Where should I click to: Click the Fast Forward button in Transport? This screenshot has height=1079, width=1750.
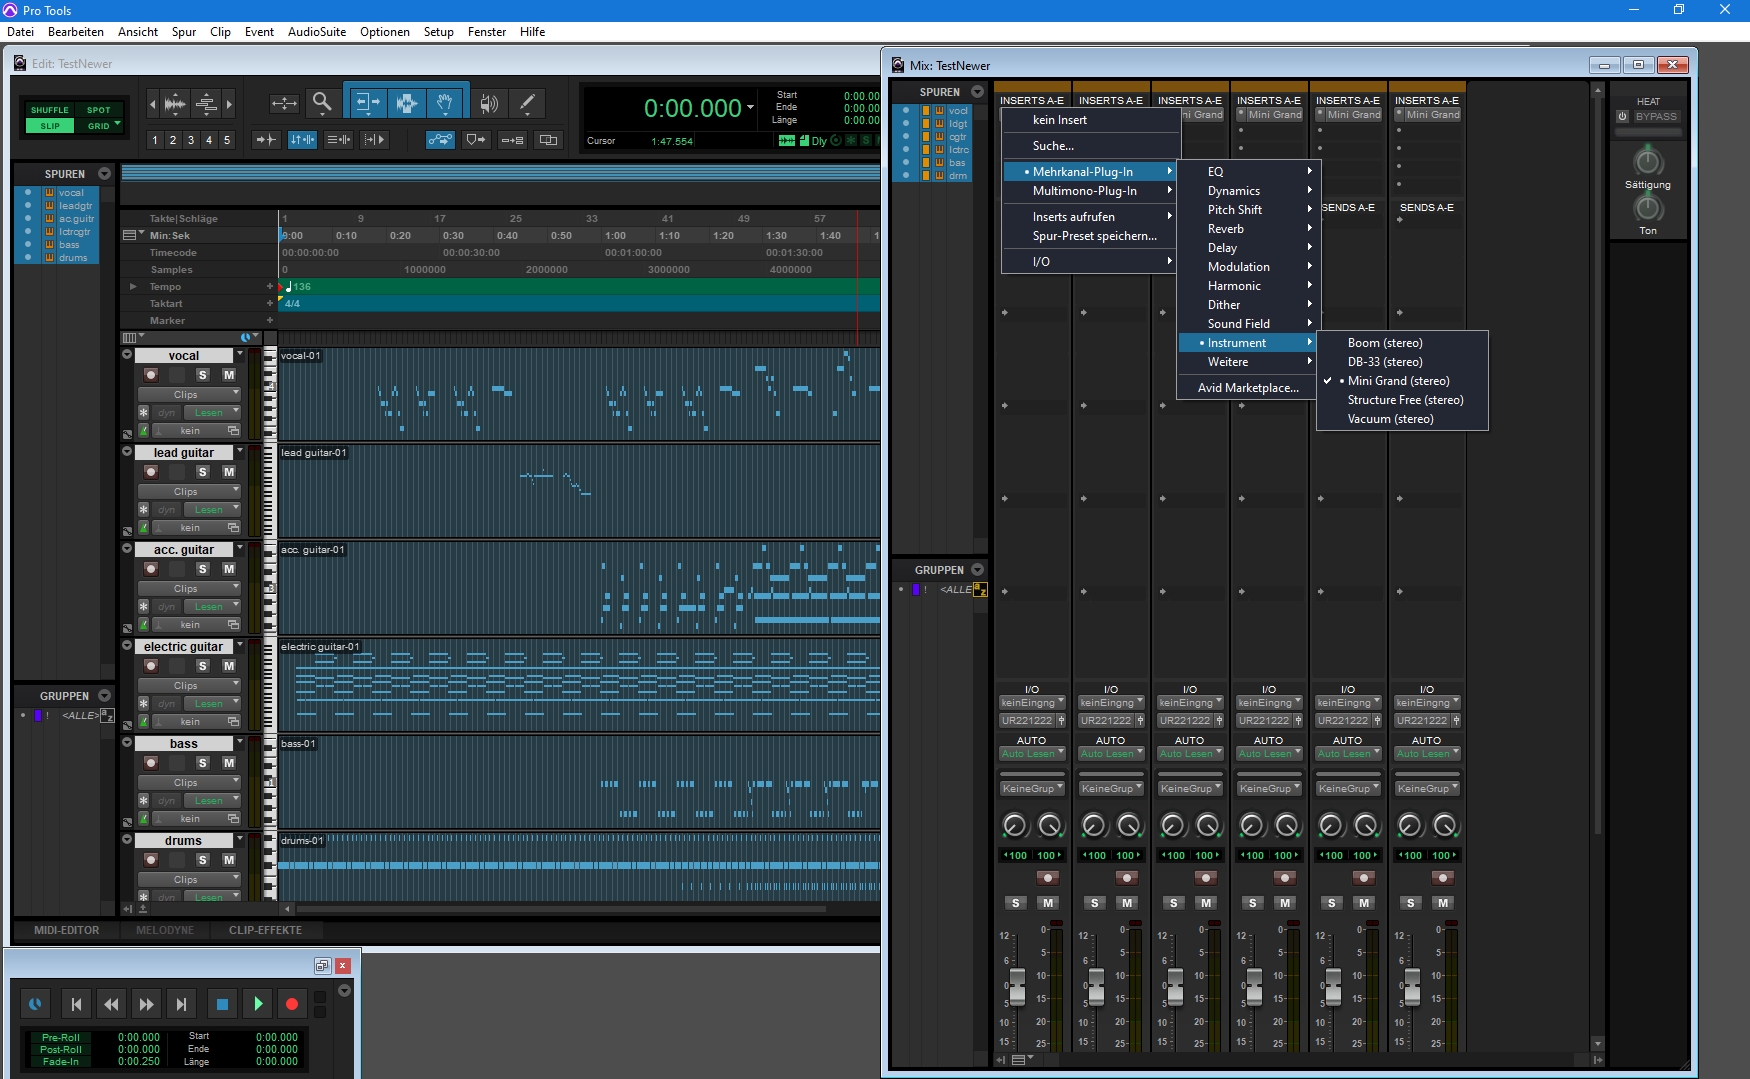pos(146,1004)
